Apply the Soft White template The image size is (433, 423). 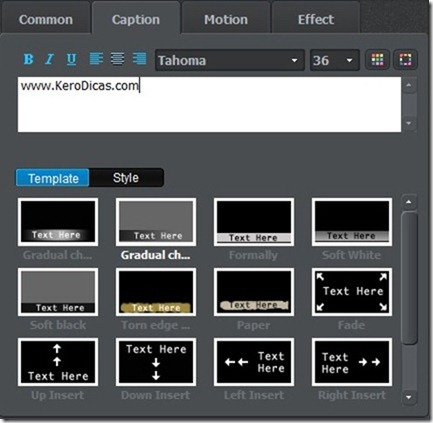click(352, 222)
